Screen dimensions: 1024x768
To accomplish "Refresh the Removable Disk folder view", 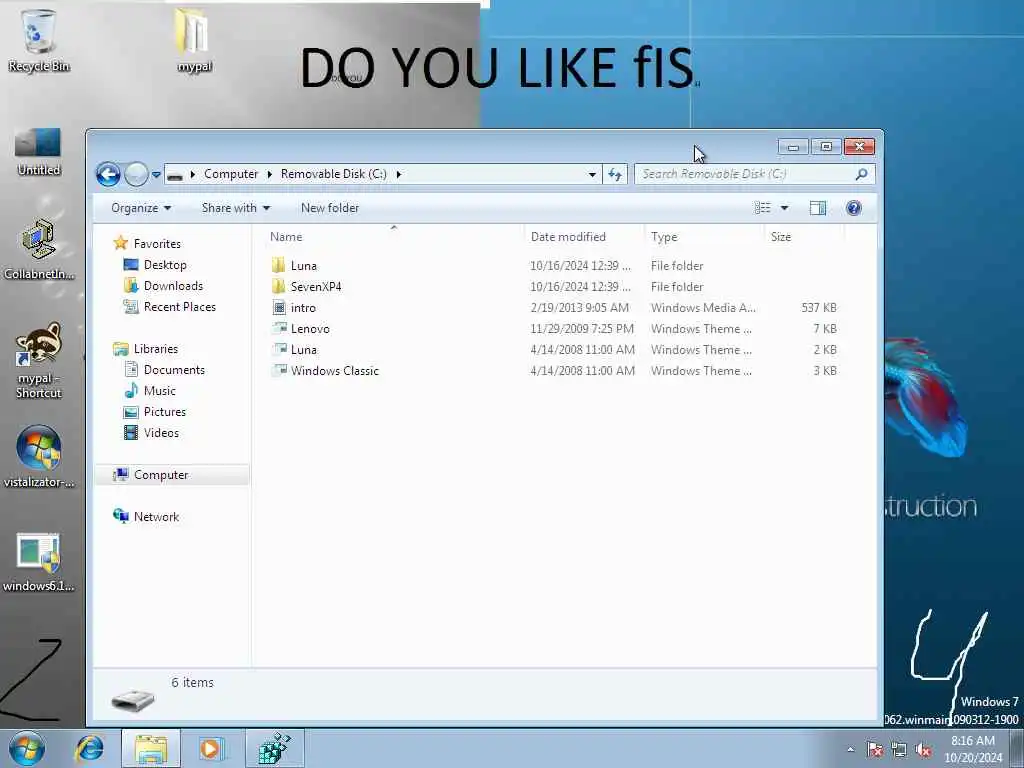I will coord(615,174).
